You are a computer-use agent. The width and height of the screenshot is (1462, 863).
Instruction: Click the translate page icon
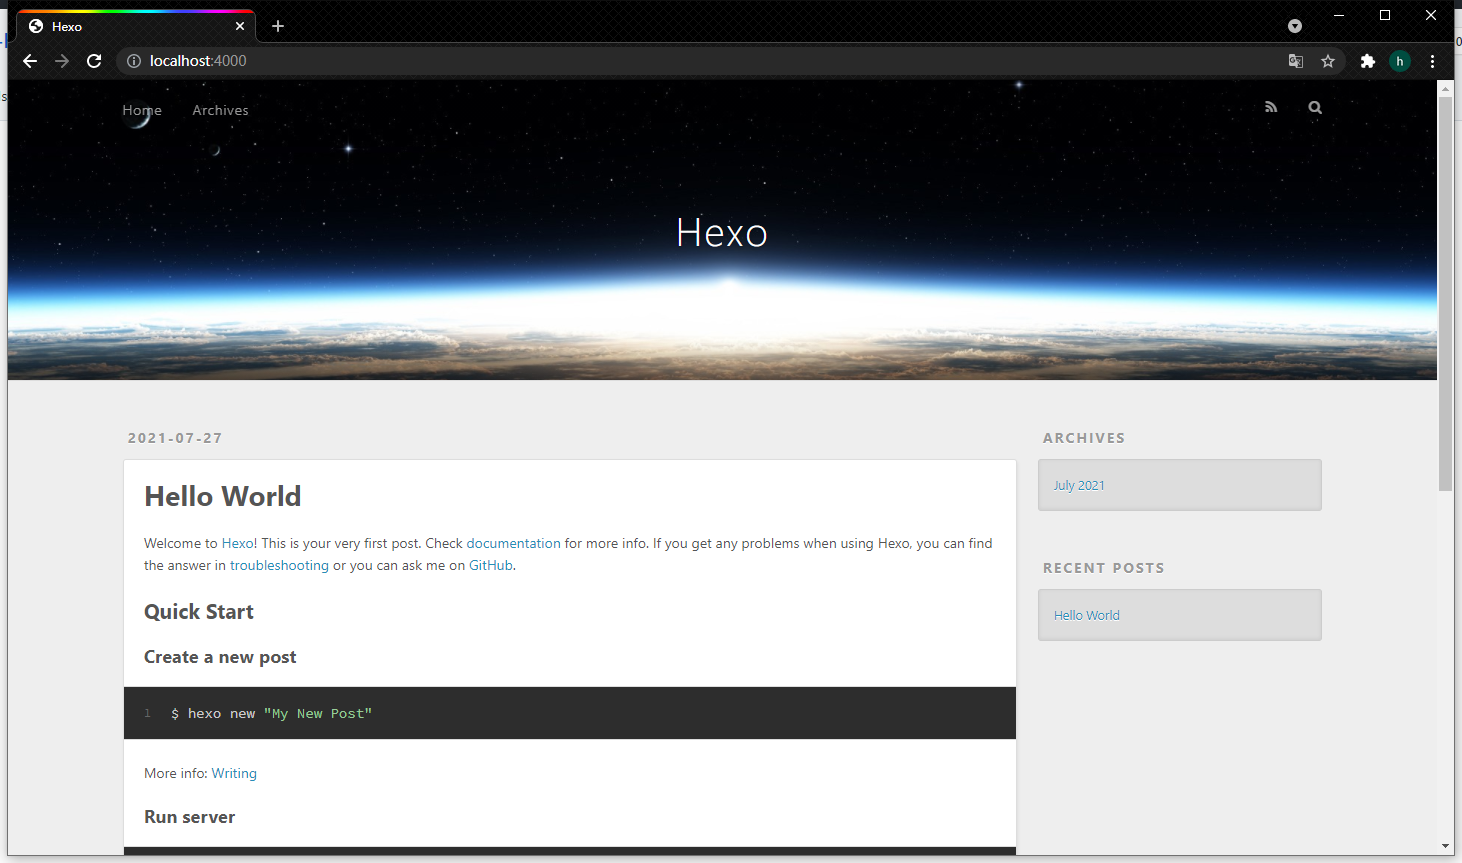(1296, 61)
